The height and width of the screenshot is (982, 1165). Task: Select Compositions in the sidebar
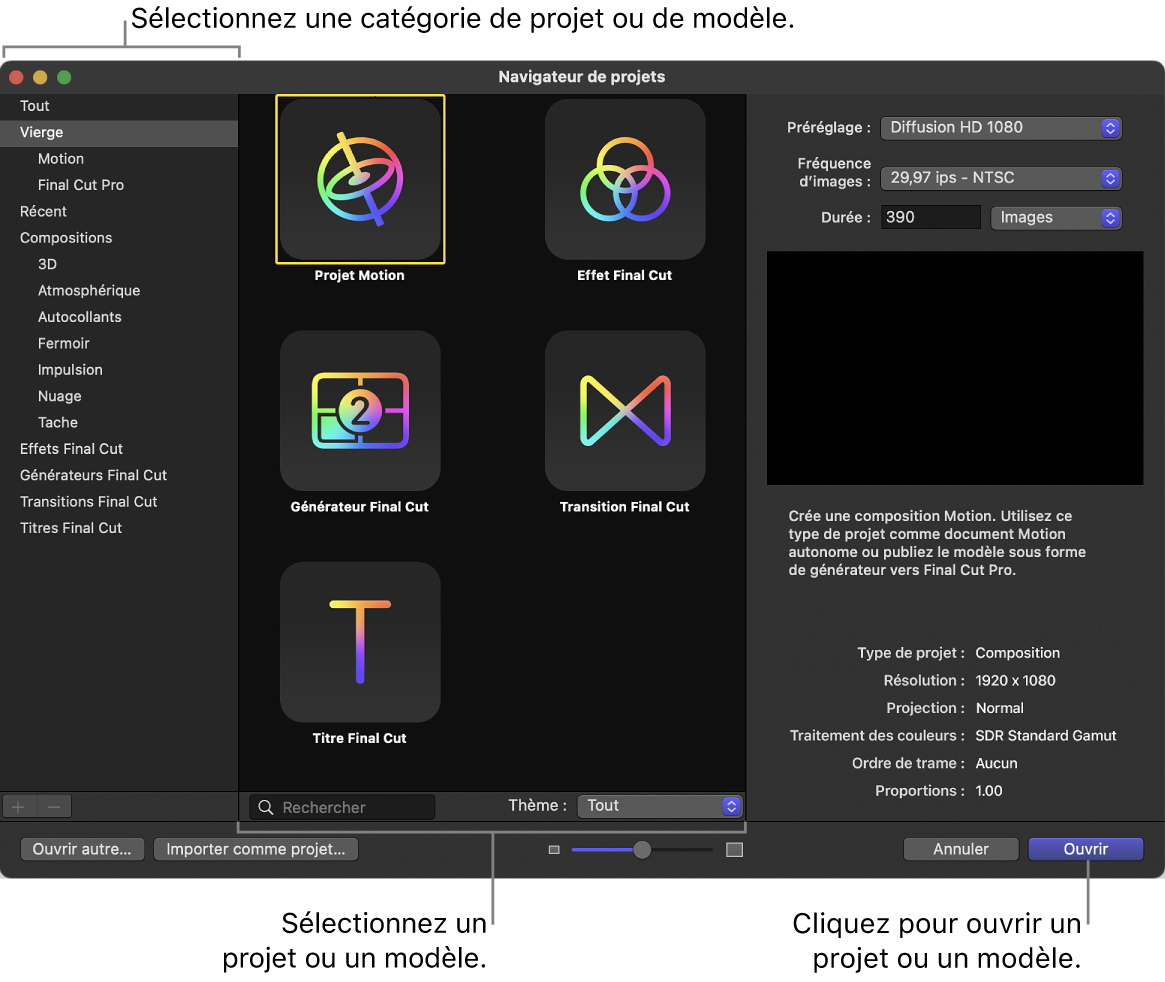point(66,238)
